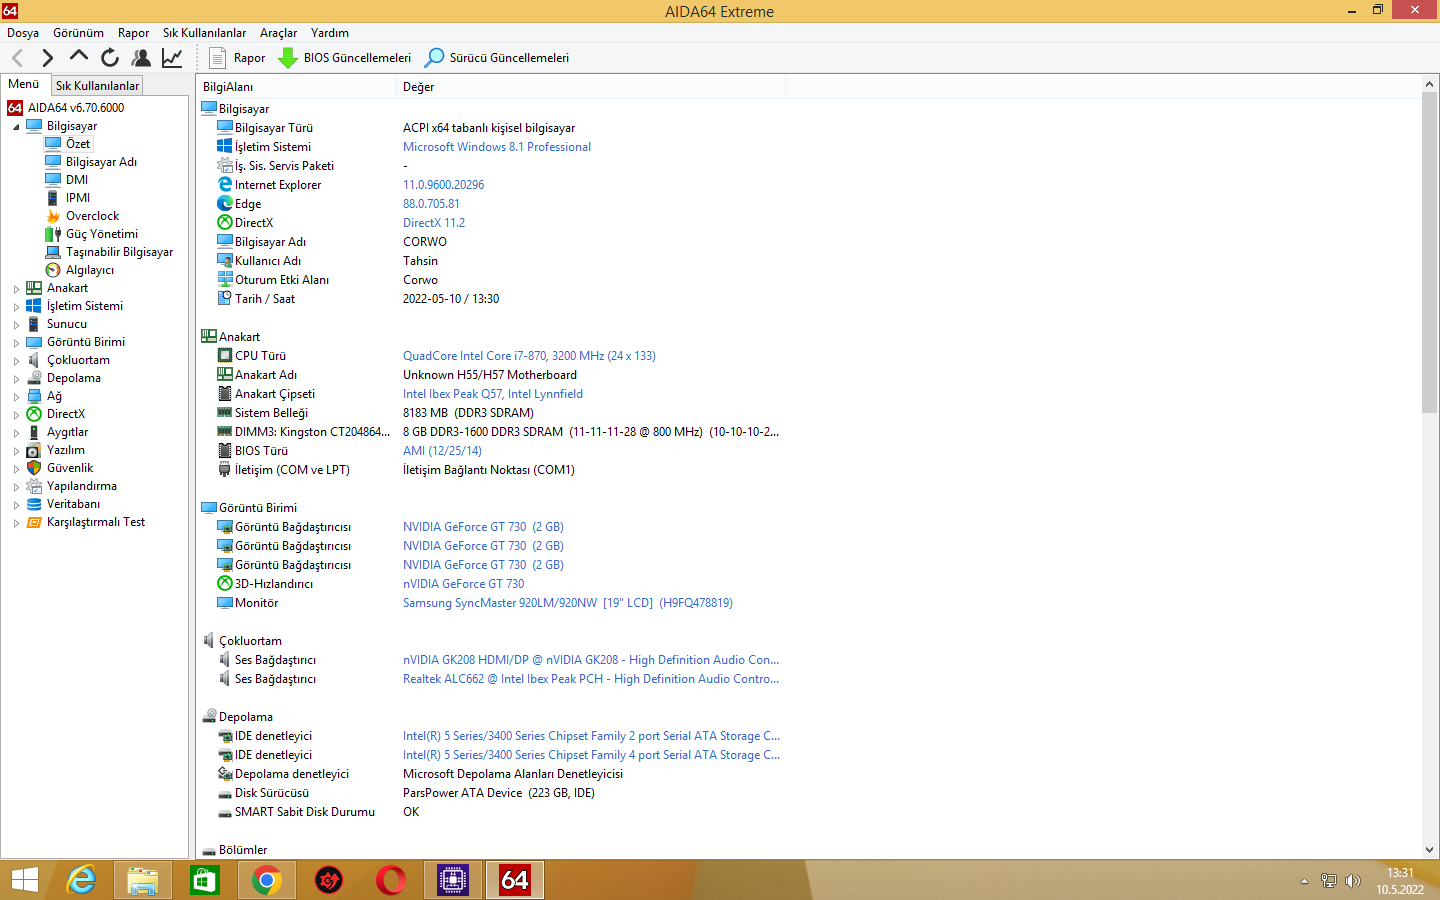Open the Sık Kullanılanlar menu
This screenshot has width=1440, height=900.
pyautogui.click(x=204, y=33)
